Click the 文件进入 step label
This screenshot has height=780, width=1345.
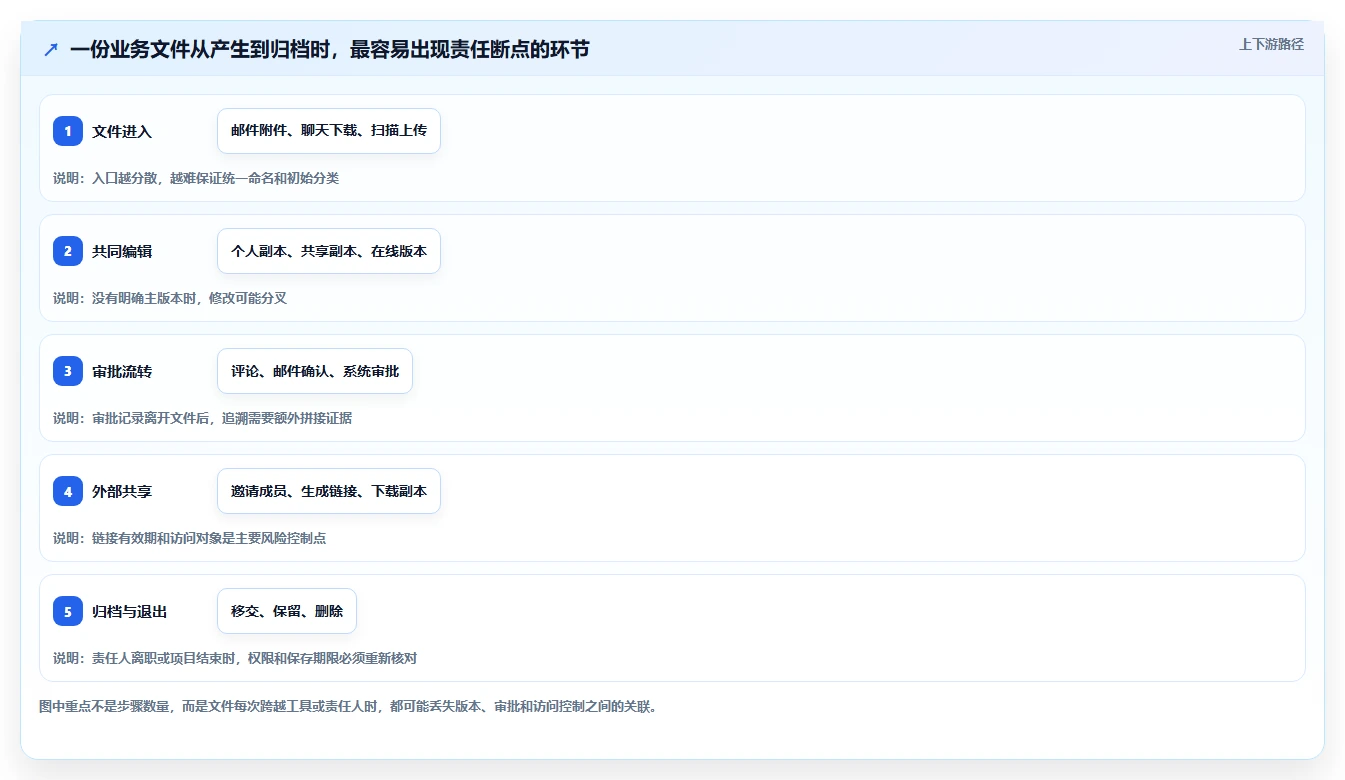pos(122,131)
